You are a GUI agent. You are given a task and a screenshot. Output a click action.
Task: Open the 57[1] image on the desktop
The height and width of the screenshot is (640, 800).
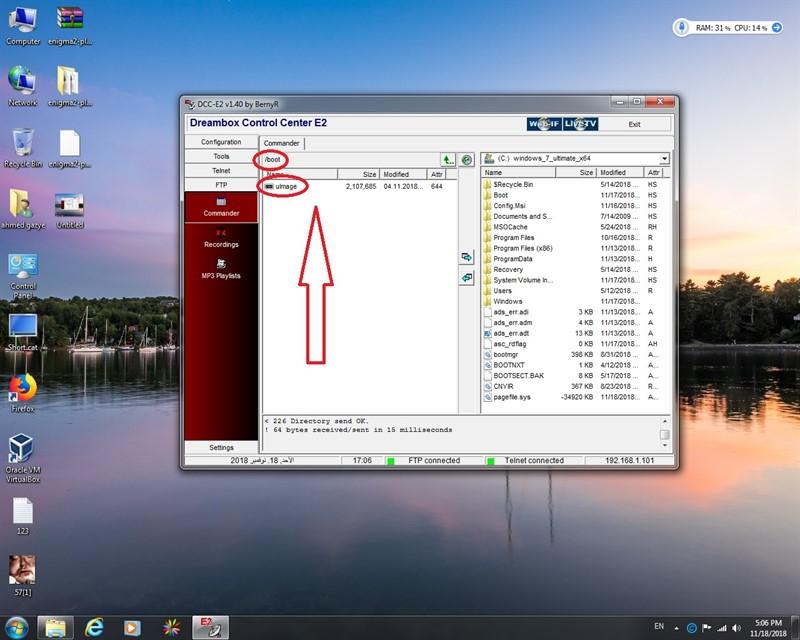23,576
